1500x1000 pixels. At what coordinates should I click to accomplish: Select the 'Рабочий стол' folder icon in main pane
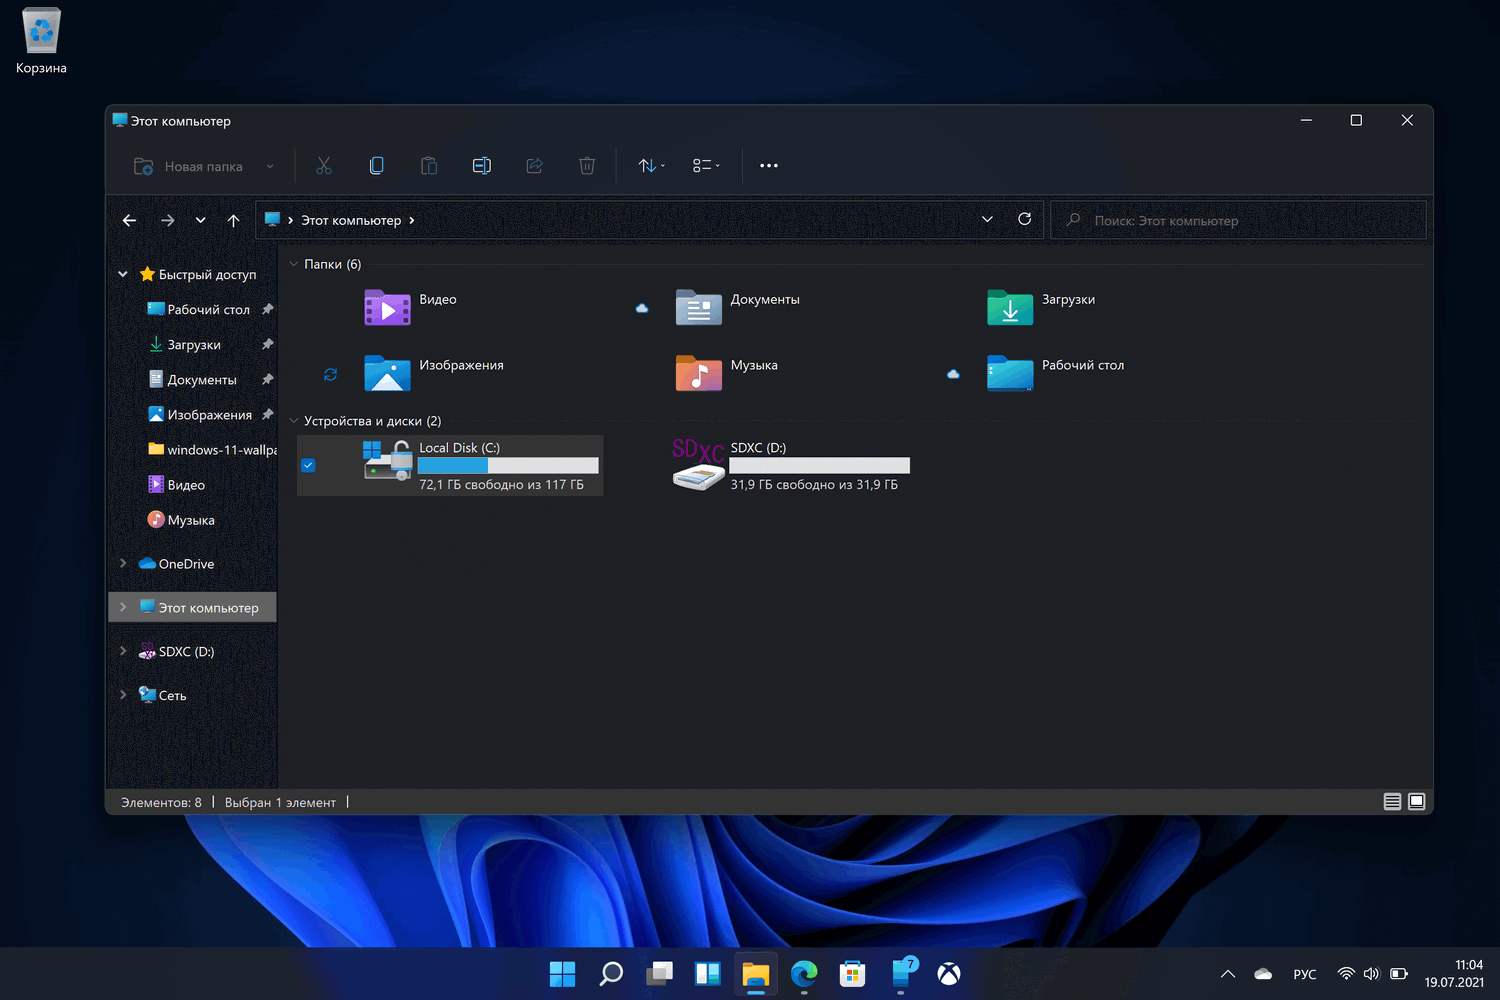click(x=1010, y=373)
